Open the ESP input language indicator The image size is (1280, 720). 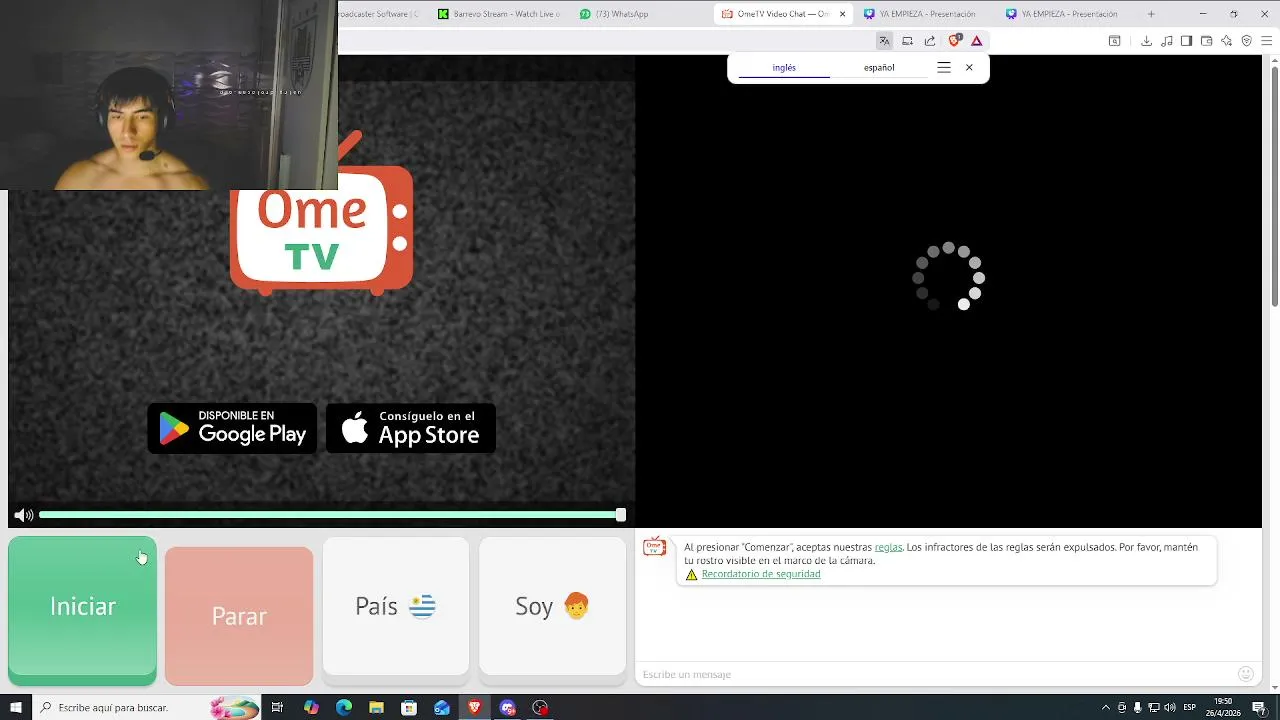[1190, 707]
